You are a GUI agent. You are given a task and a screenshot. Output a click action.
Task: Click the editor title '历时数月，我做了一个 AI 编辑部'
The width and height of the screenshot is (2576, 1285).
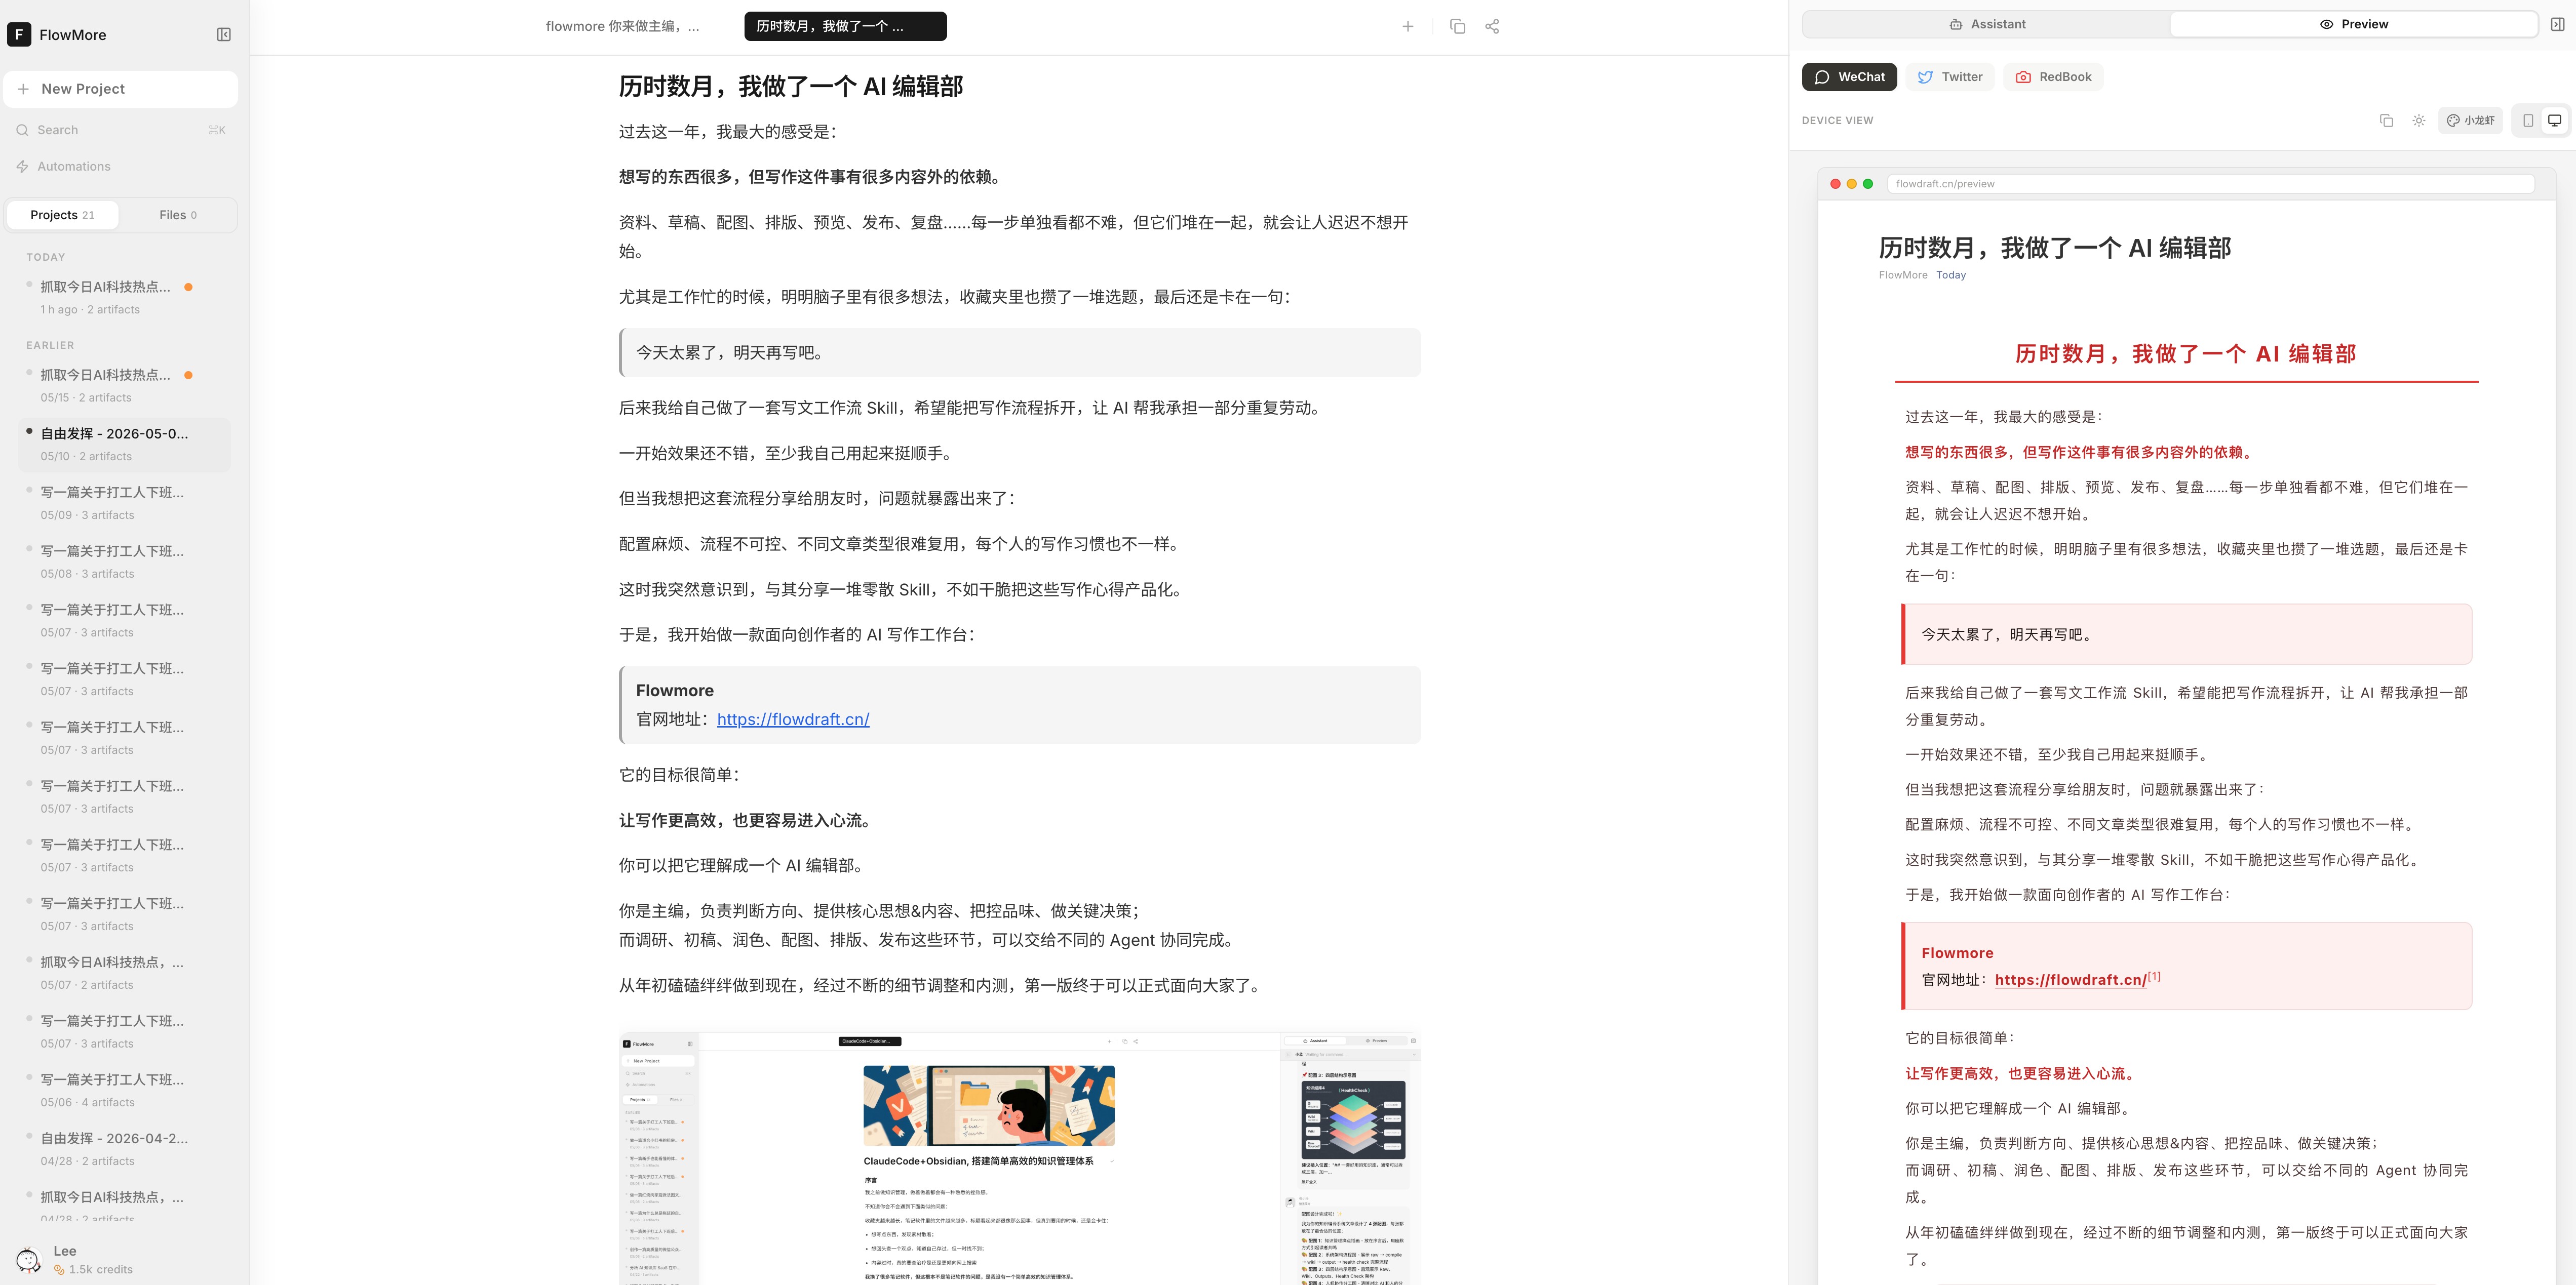790,87
